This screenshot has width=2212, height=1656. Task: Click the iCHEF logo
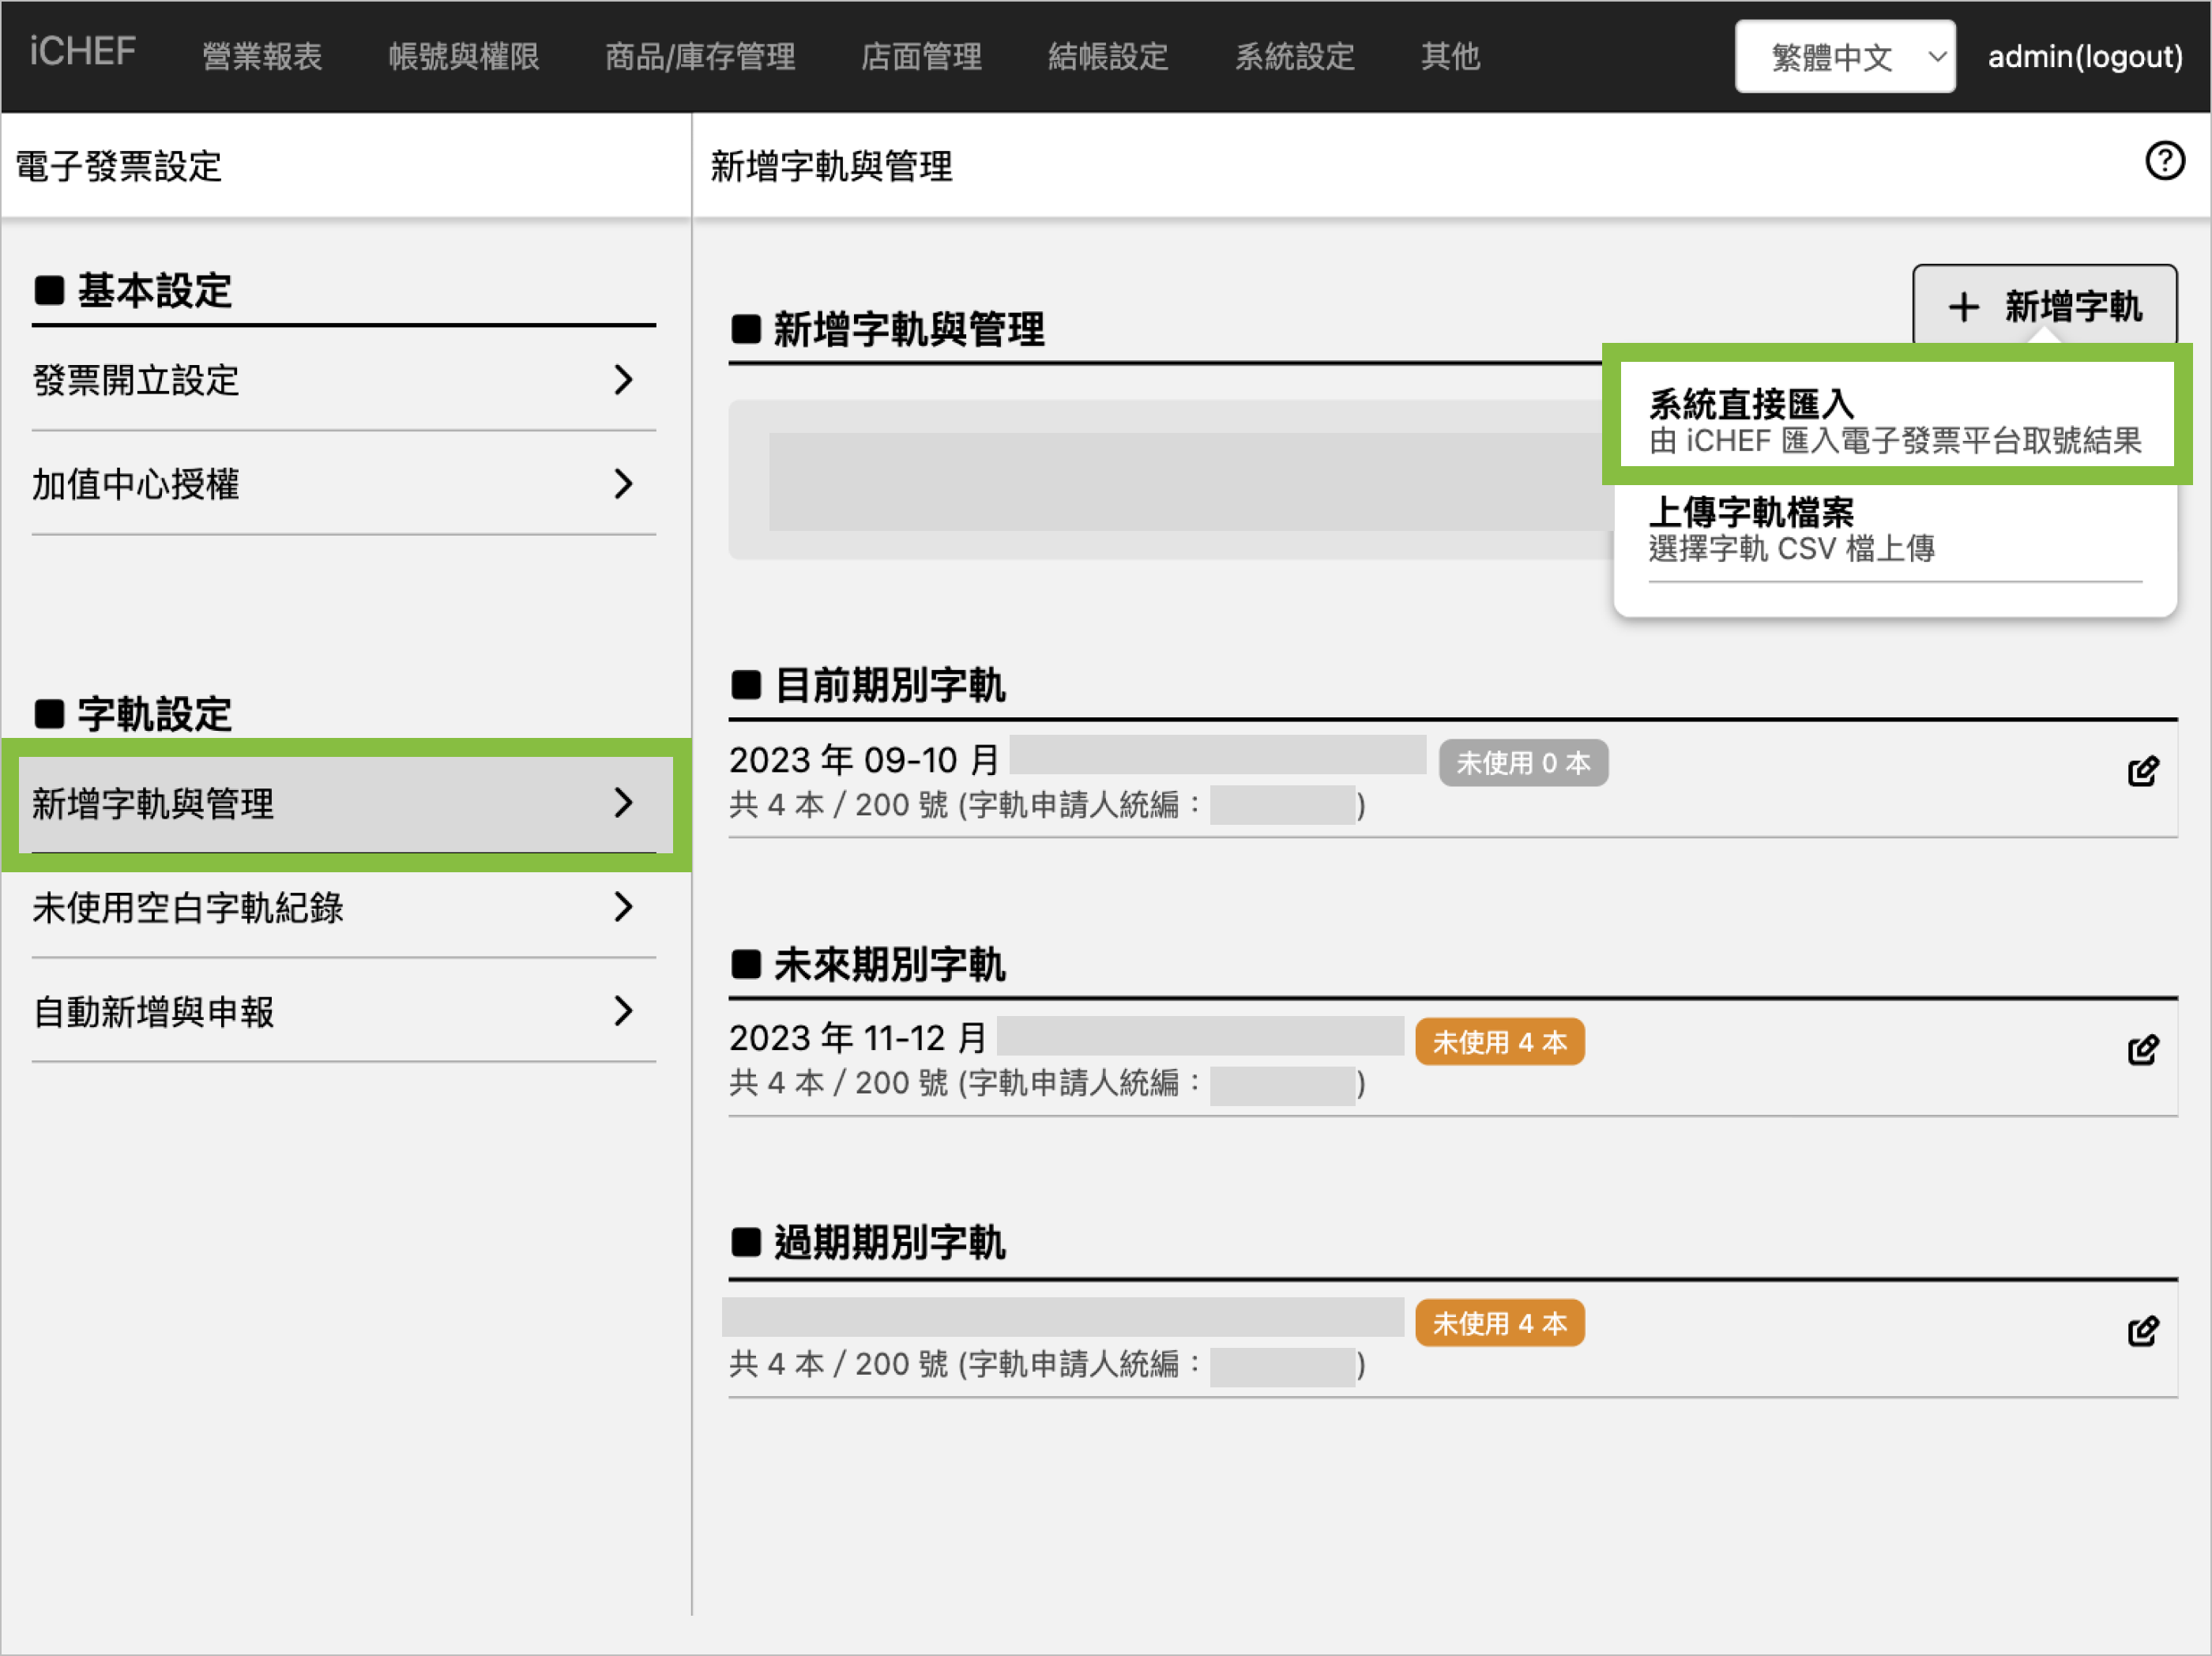(82, 52)
